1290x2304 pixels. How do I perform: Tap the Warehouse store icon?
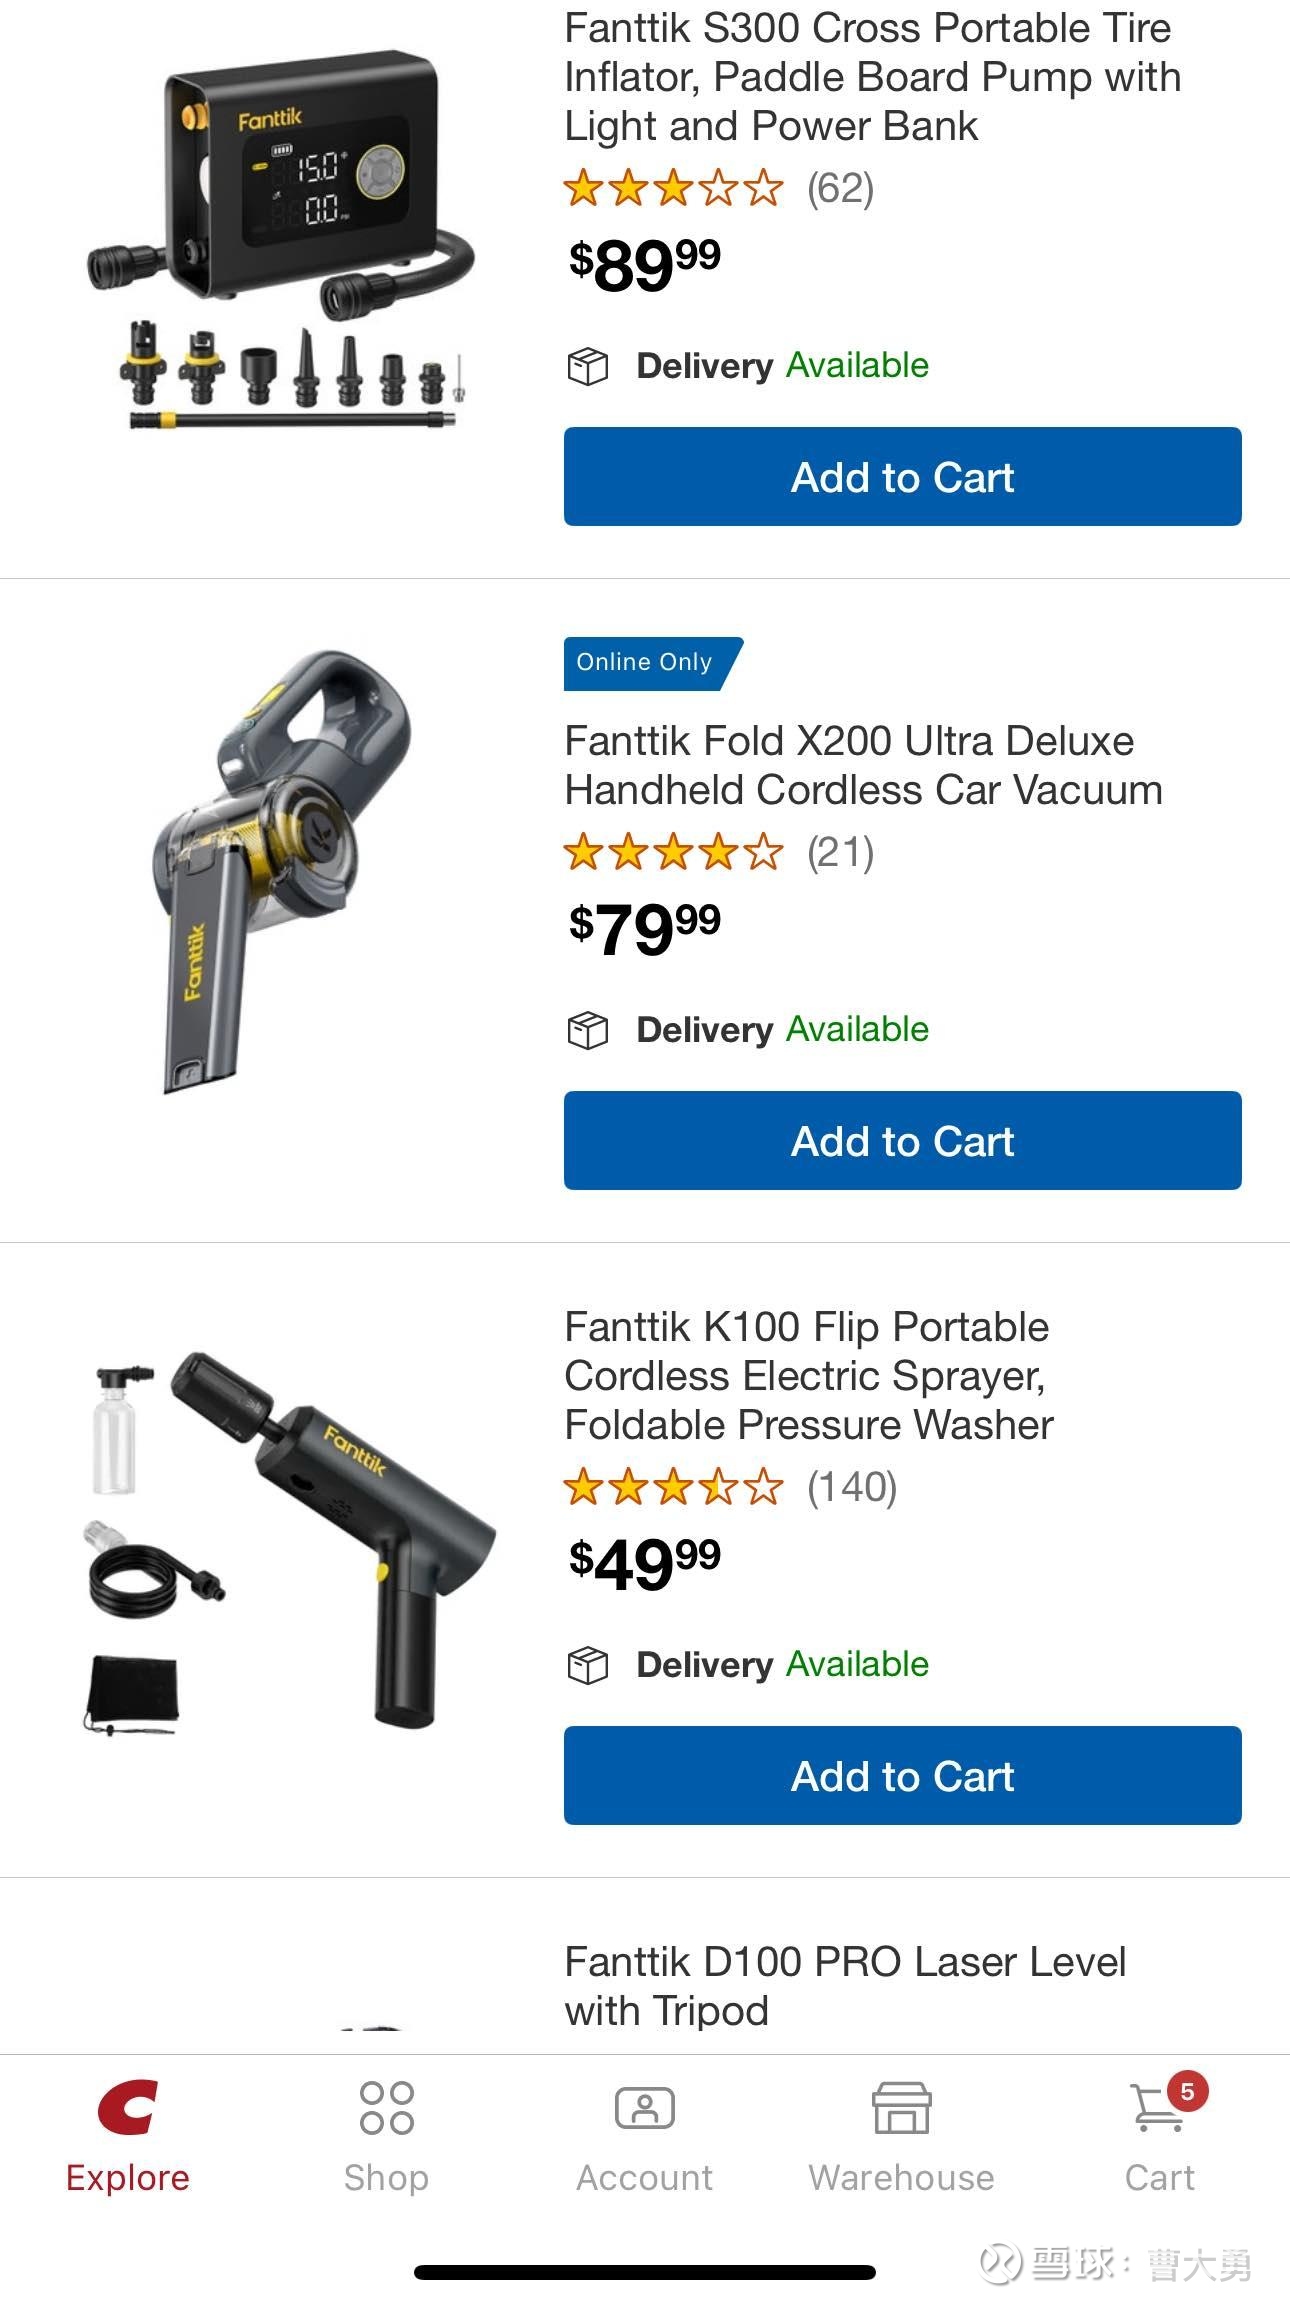(901, 2108)
